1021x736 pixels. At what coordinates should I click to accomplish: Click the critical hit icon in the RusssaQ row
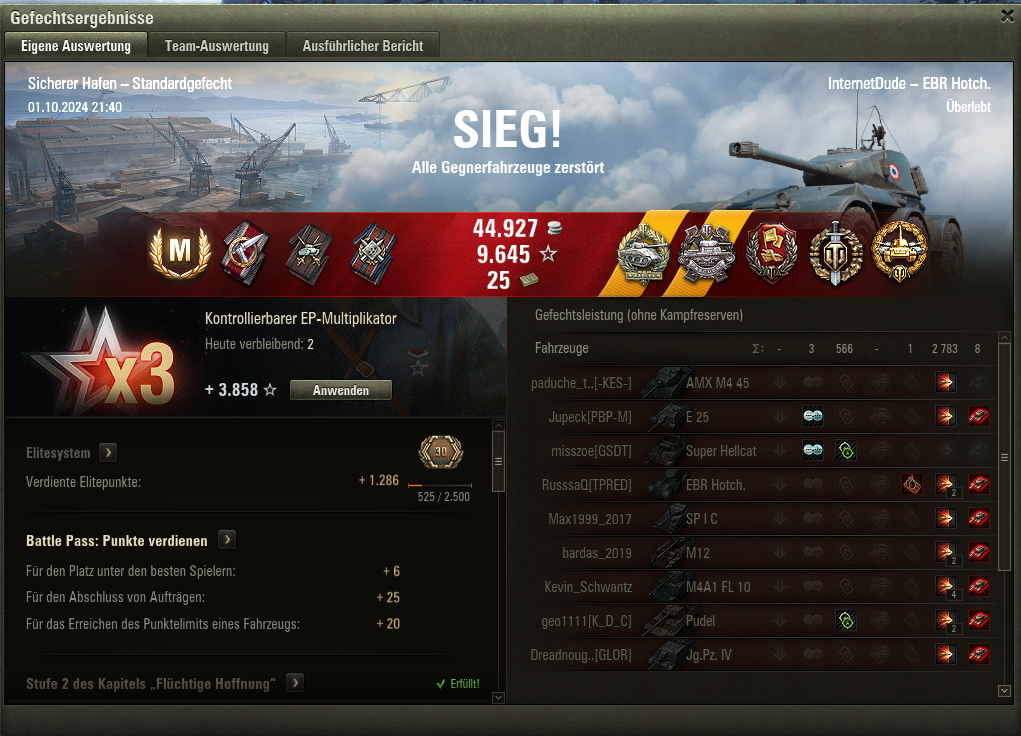coord(912,484)
